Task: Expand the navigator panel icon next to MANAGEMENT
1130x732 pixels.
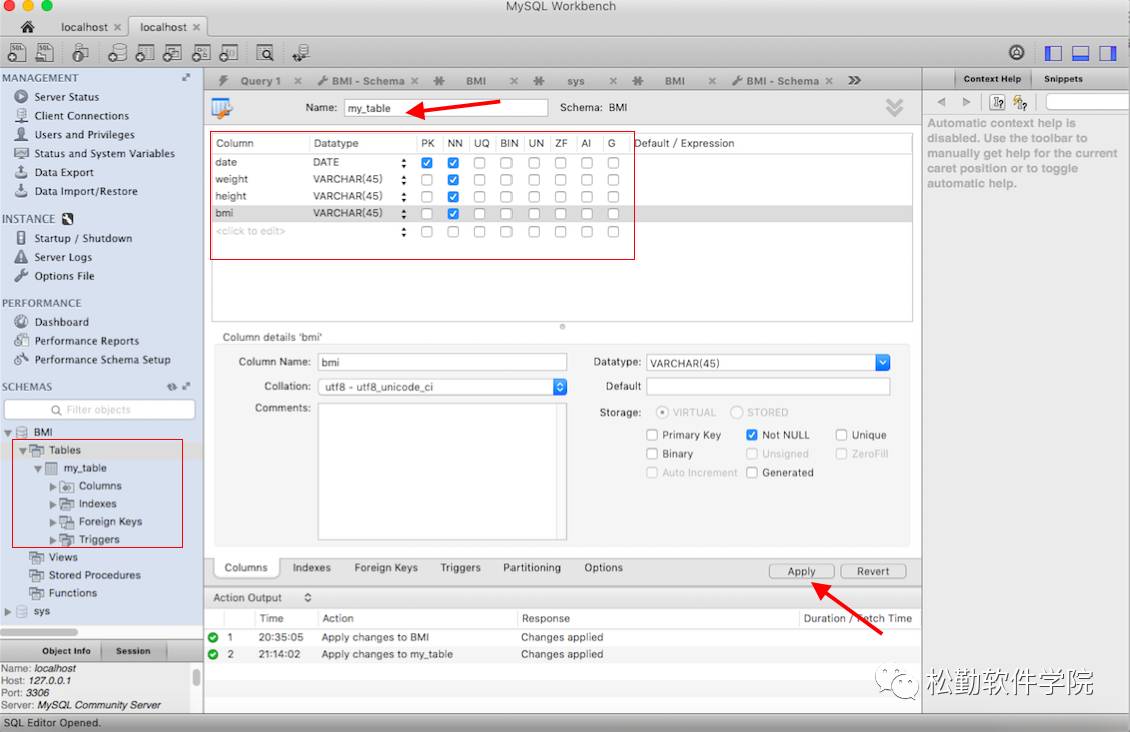Action: [x=186, y=77]
